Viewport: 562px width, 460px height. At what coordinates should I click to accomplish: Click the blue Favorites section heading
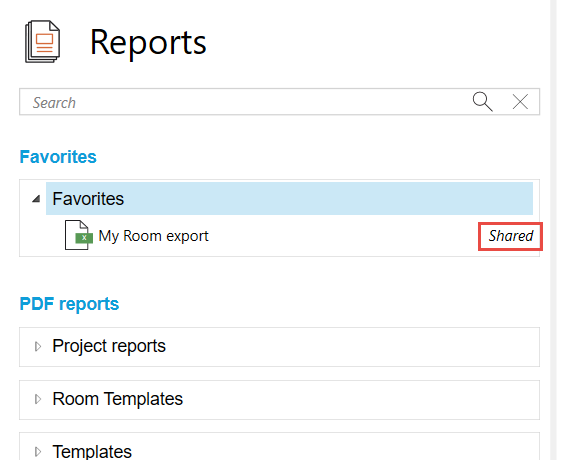coord(58,157)
